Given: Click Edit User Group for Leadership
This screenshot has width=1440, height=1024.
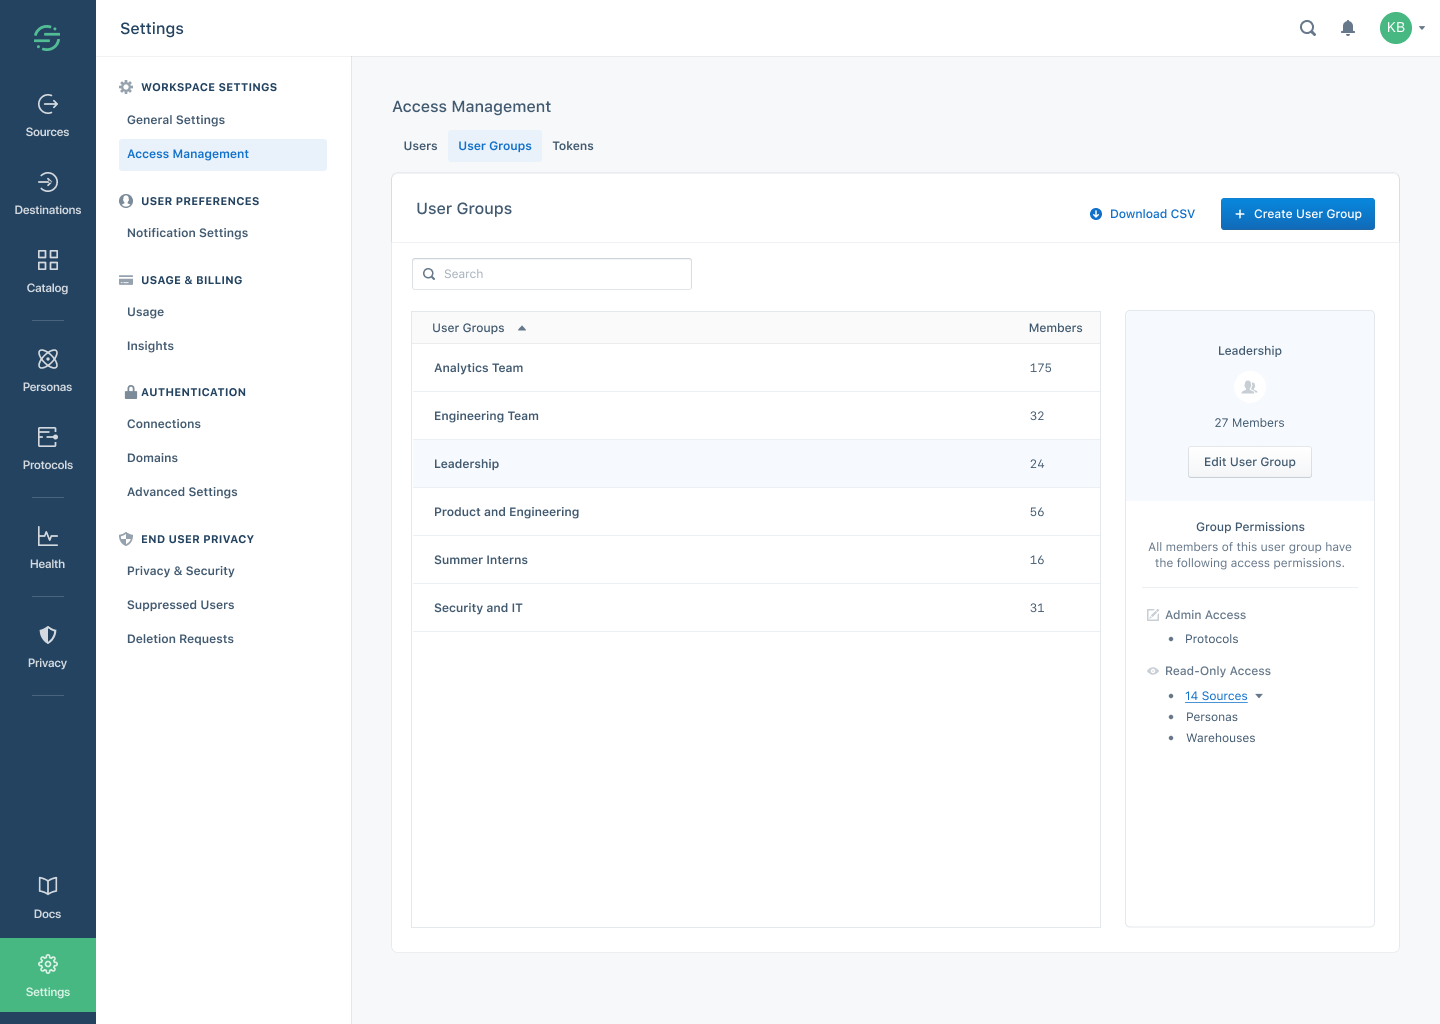Looking at the screenshot, I should point(1249,461).
